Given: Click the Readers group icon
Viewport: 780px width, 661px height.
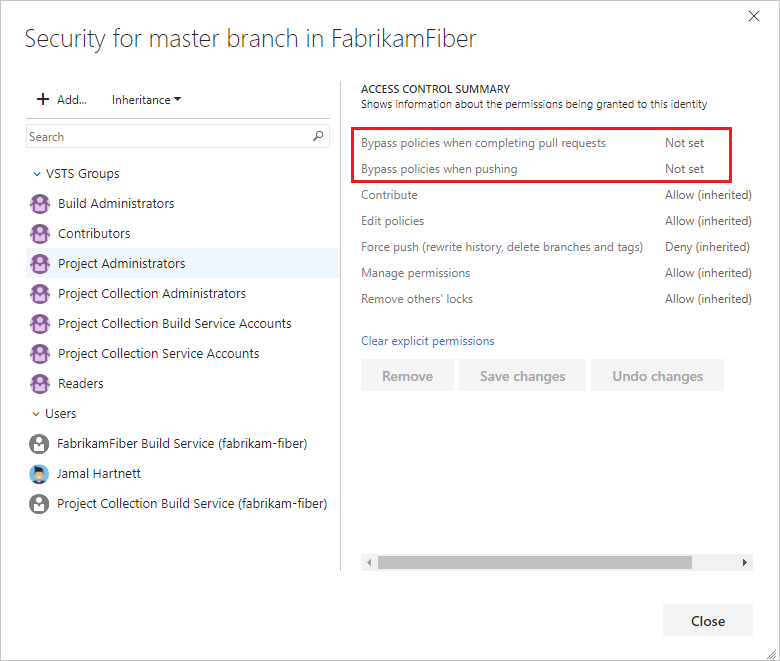Looking at the screenshot, I should point(40,384).
